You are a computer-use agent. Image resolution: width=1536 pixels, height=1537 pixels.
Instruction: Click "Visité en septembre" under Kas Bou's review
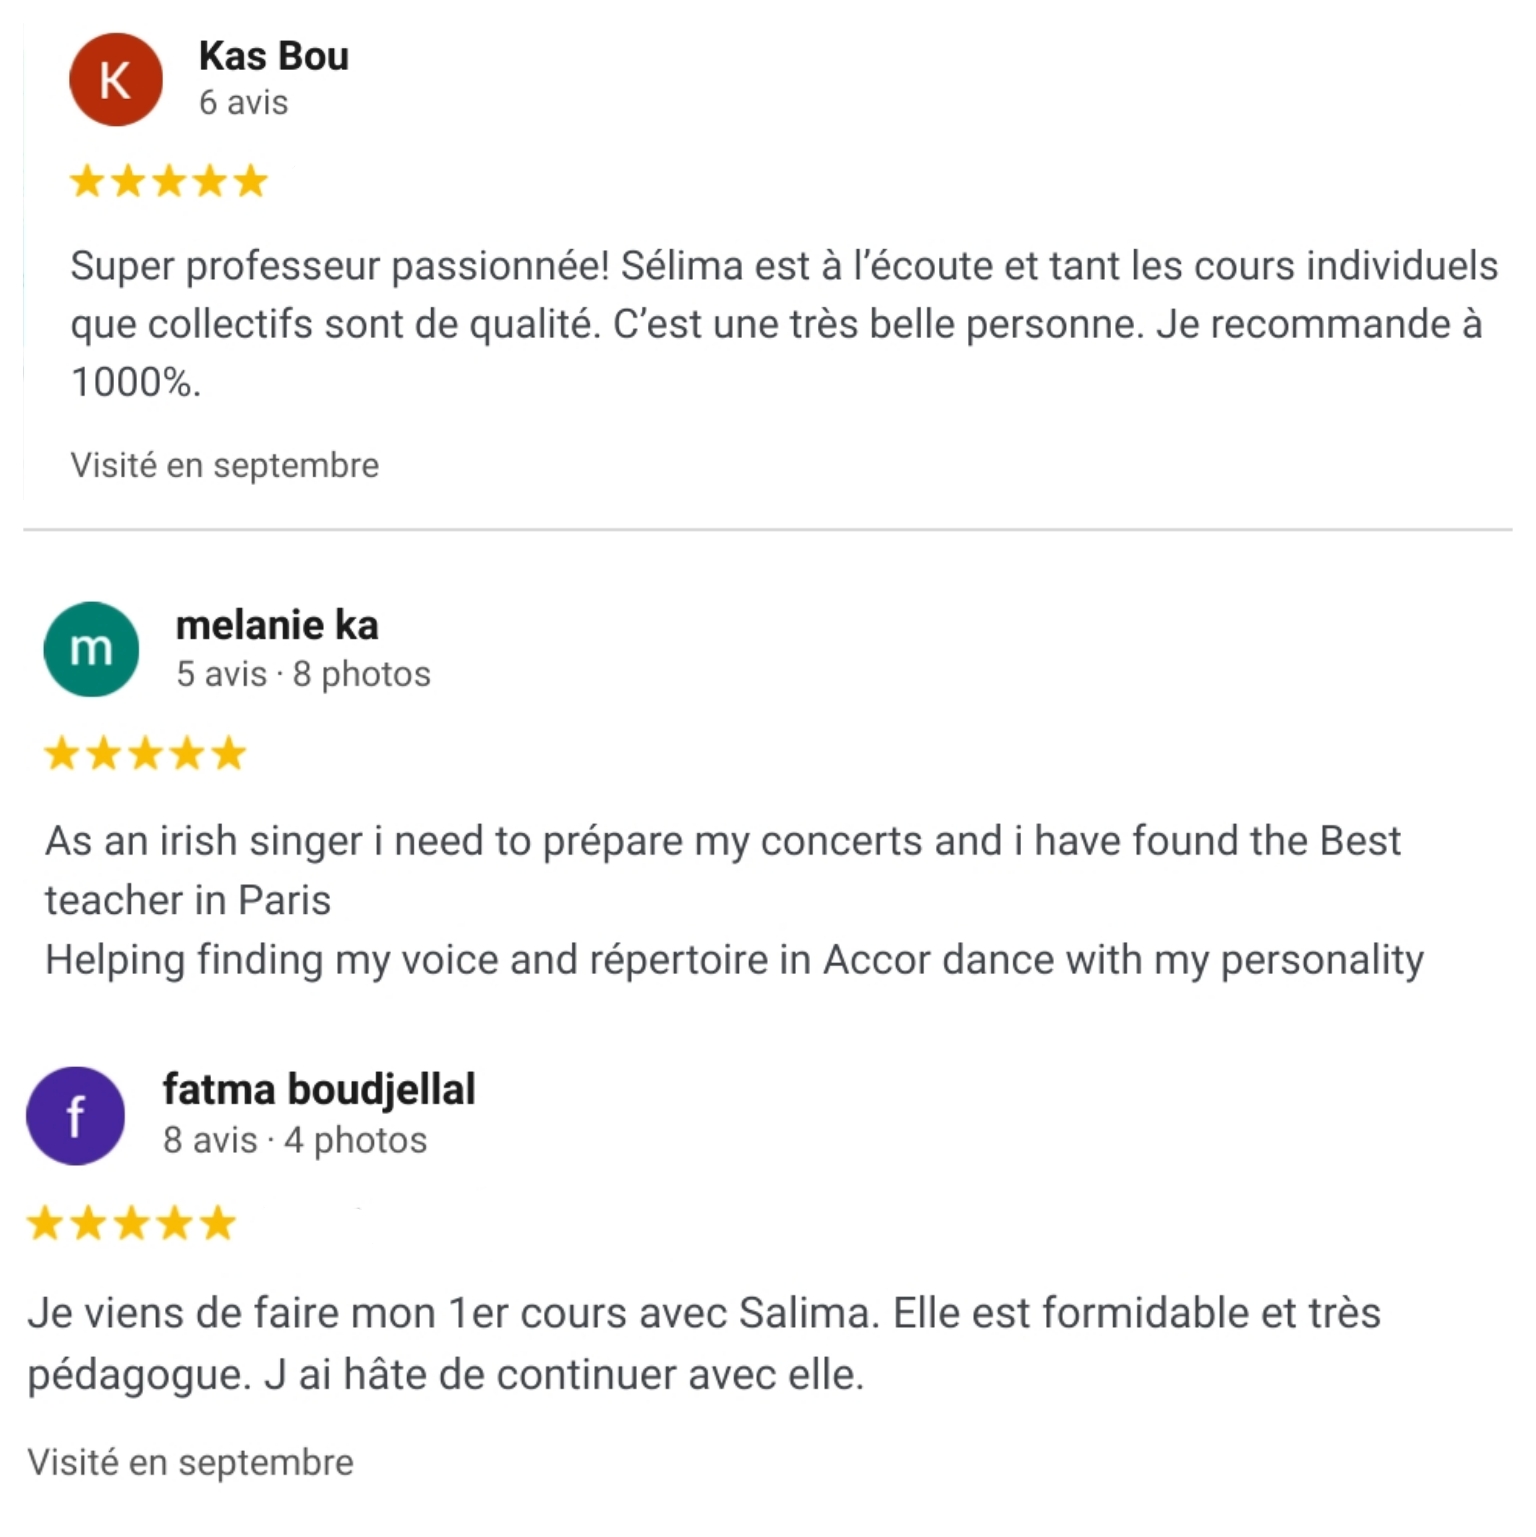[x=225, y=465]
